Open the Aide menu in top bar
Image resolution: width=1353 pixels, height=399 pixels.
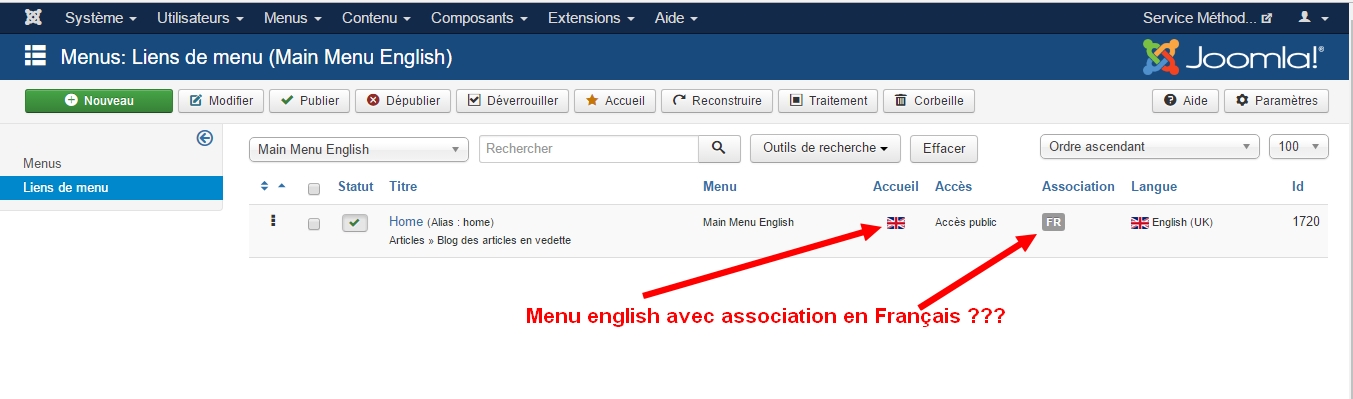click(676, 18)
